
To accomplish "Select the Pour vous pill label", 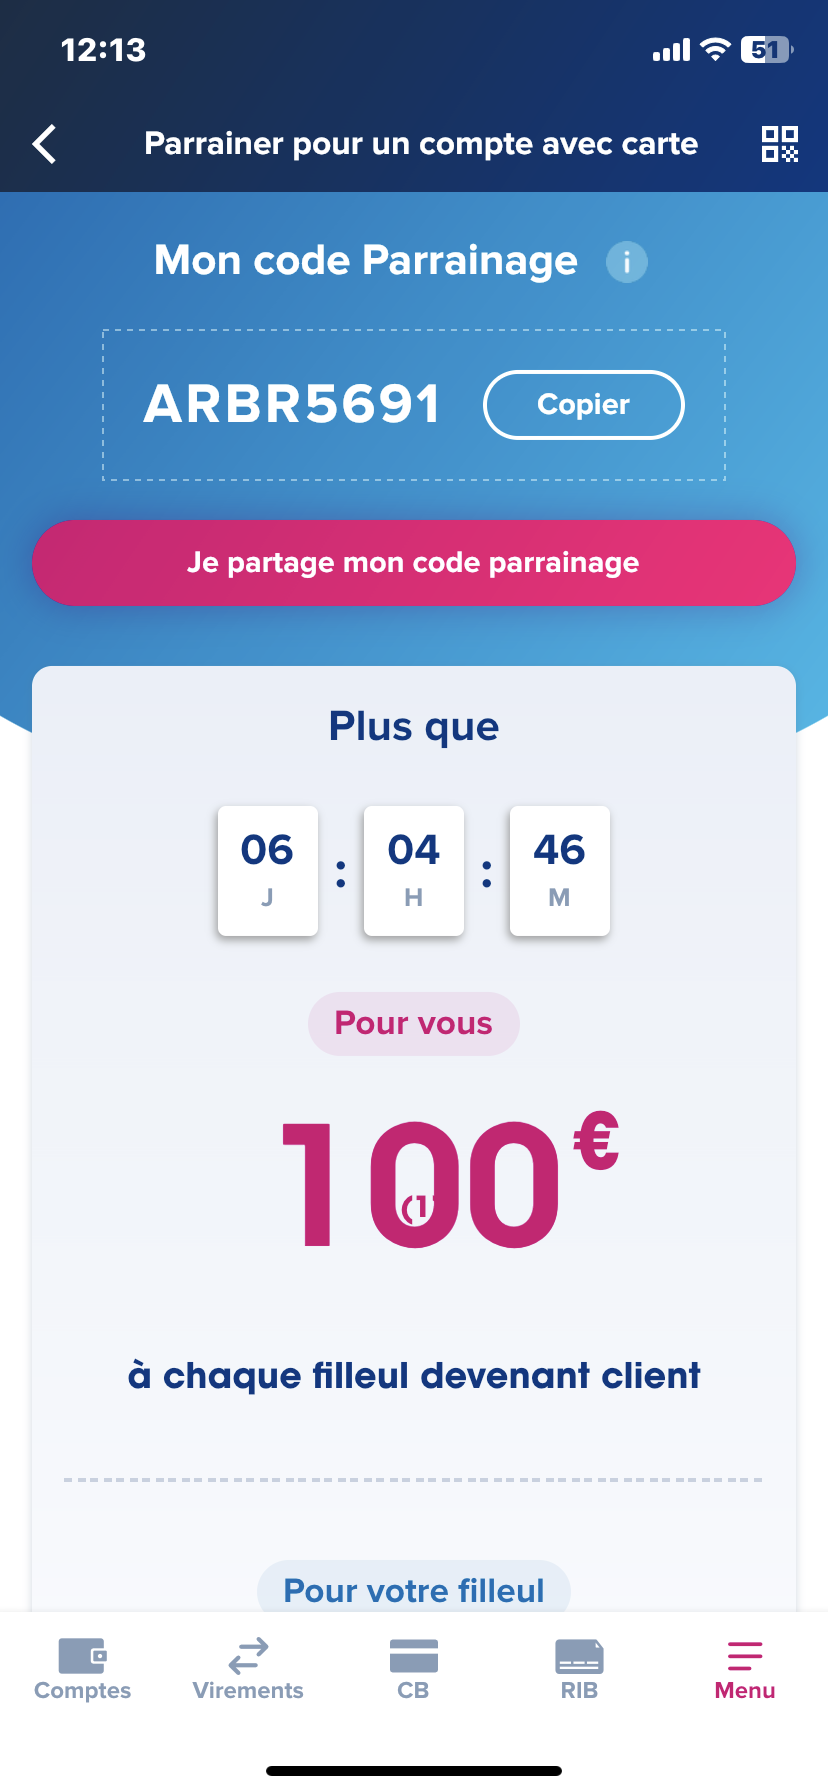I will pyautogui.click(x=414, y=1024).
